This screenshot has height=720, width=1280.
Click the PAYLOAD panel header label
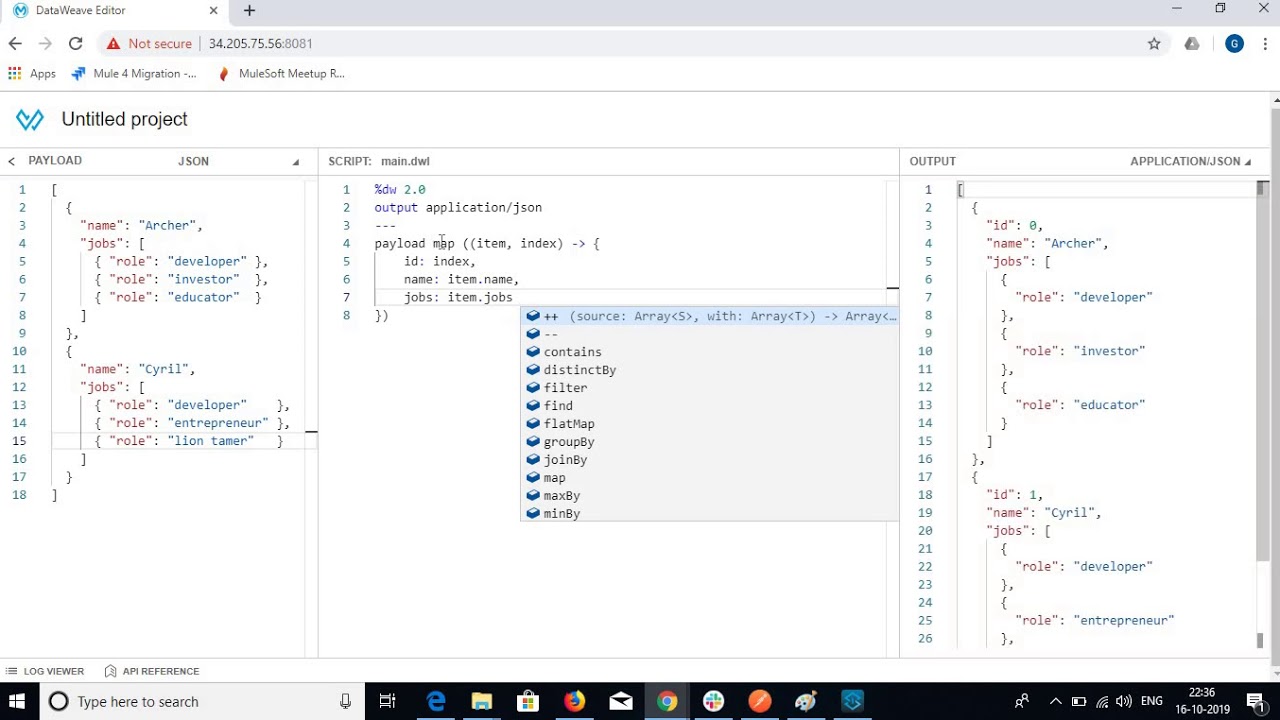click(x=55, y=160)
